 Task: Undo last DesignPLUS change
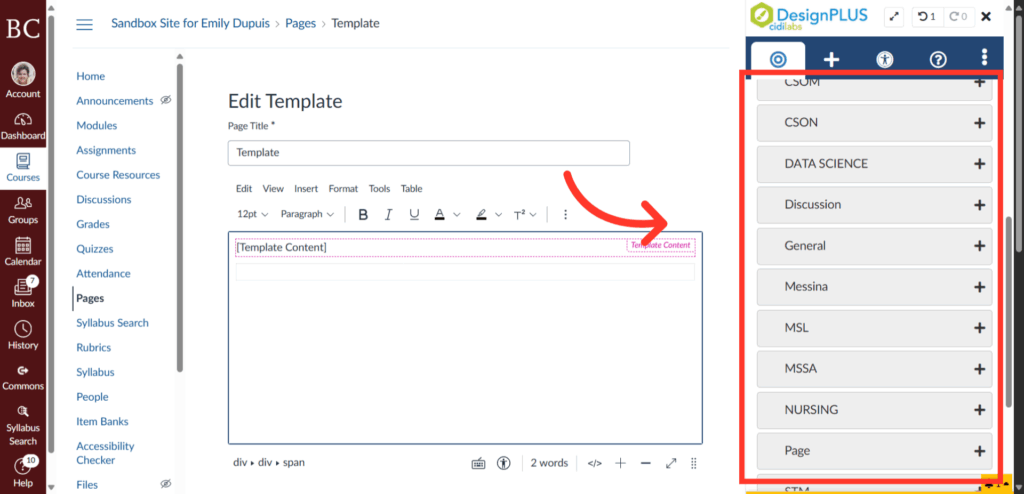coord(927,16)
